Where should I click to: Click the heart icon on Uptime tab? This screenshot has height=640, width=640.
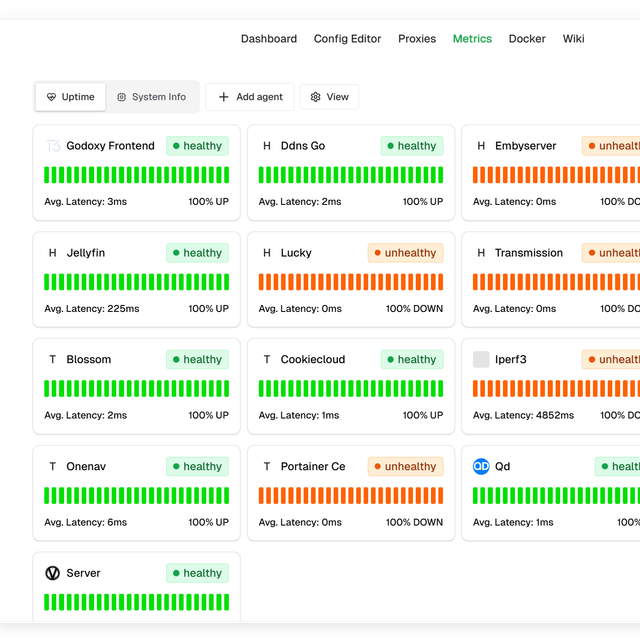point(51,97)
